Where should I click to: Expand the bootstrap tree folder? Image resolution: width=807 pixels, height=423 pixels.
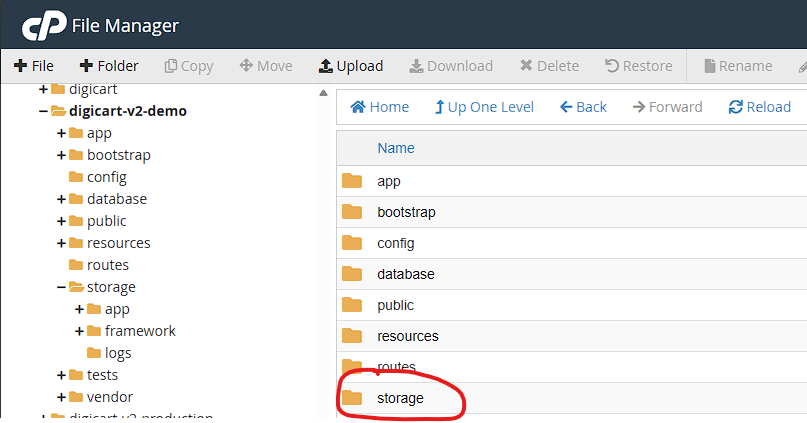pyautogui.click(x=61, y=155)
